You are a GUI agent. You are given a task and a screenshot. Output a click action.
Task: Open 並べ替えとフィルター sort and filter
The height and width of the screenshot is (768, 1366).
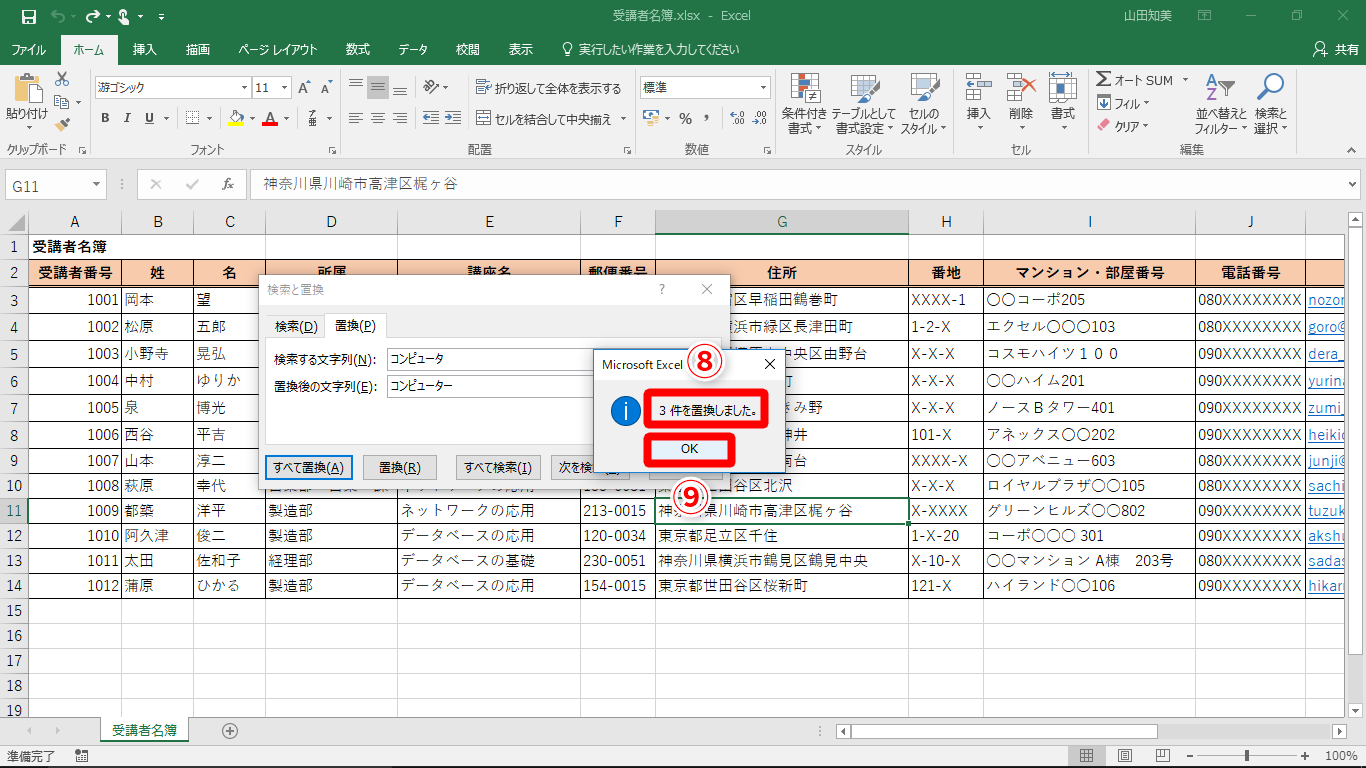(x=1221, y=103)
